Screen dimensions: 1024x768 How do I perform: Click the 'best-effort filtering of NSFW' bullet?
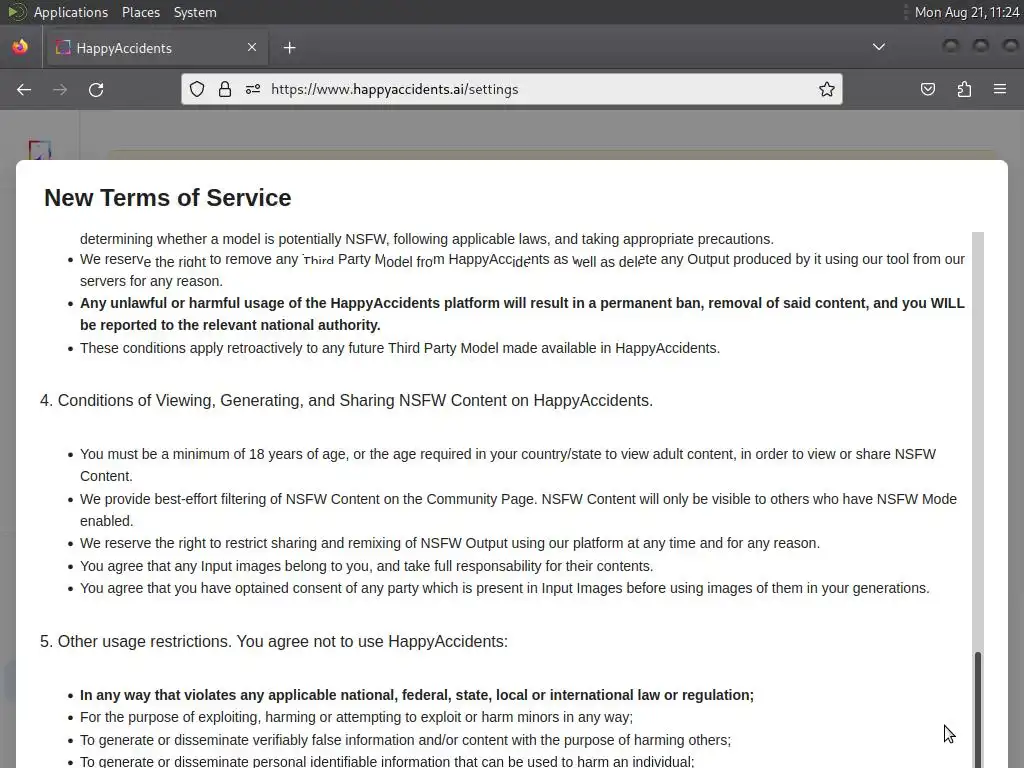[x=519, y=510]
